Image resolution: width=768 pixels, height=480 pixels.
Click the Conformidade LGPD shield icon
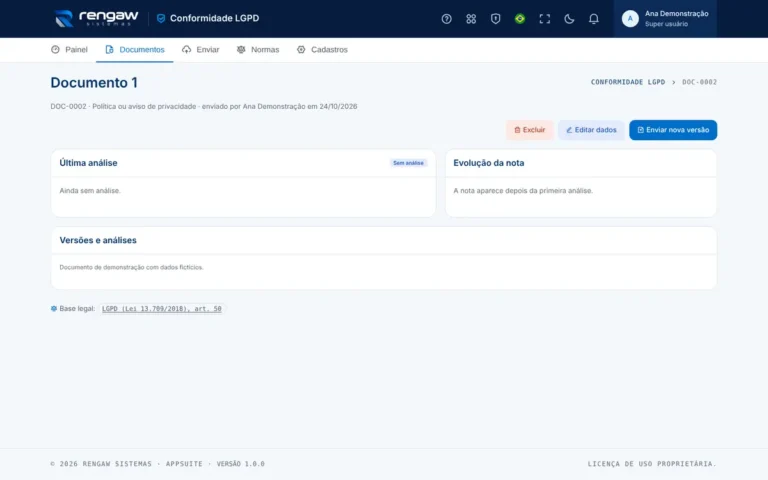(x=161, y=19)
